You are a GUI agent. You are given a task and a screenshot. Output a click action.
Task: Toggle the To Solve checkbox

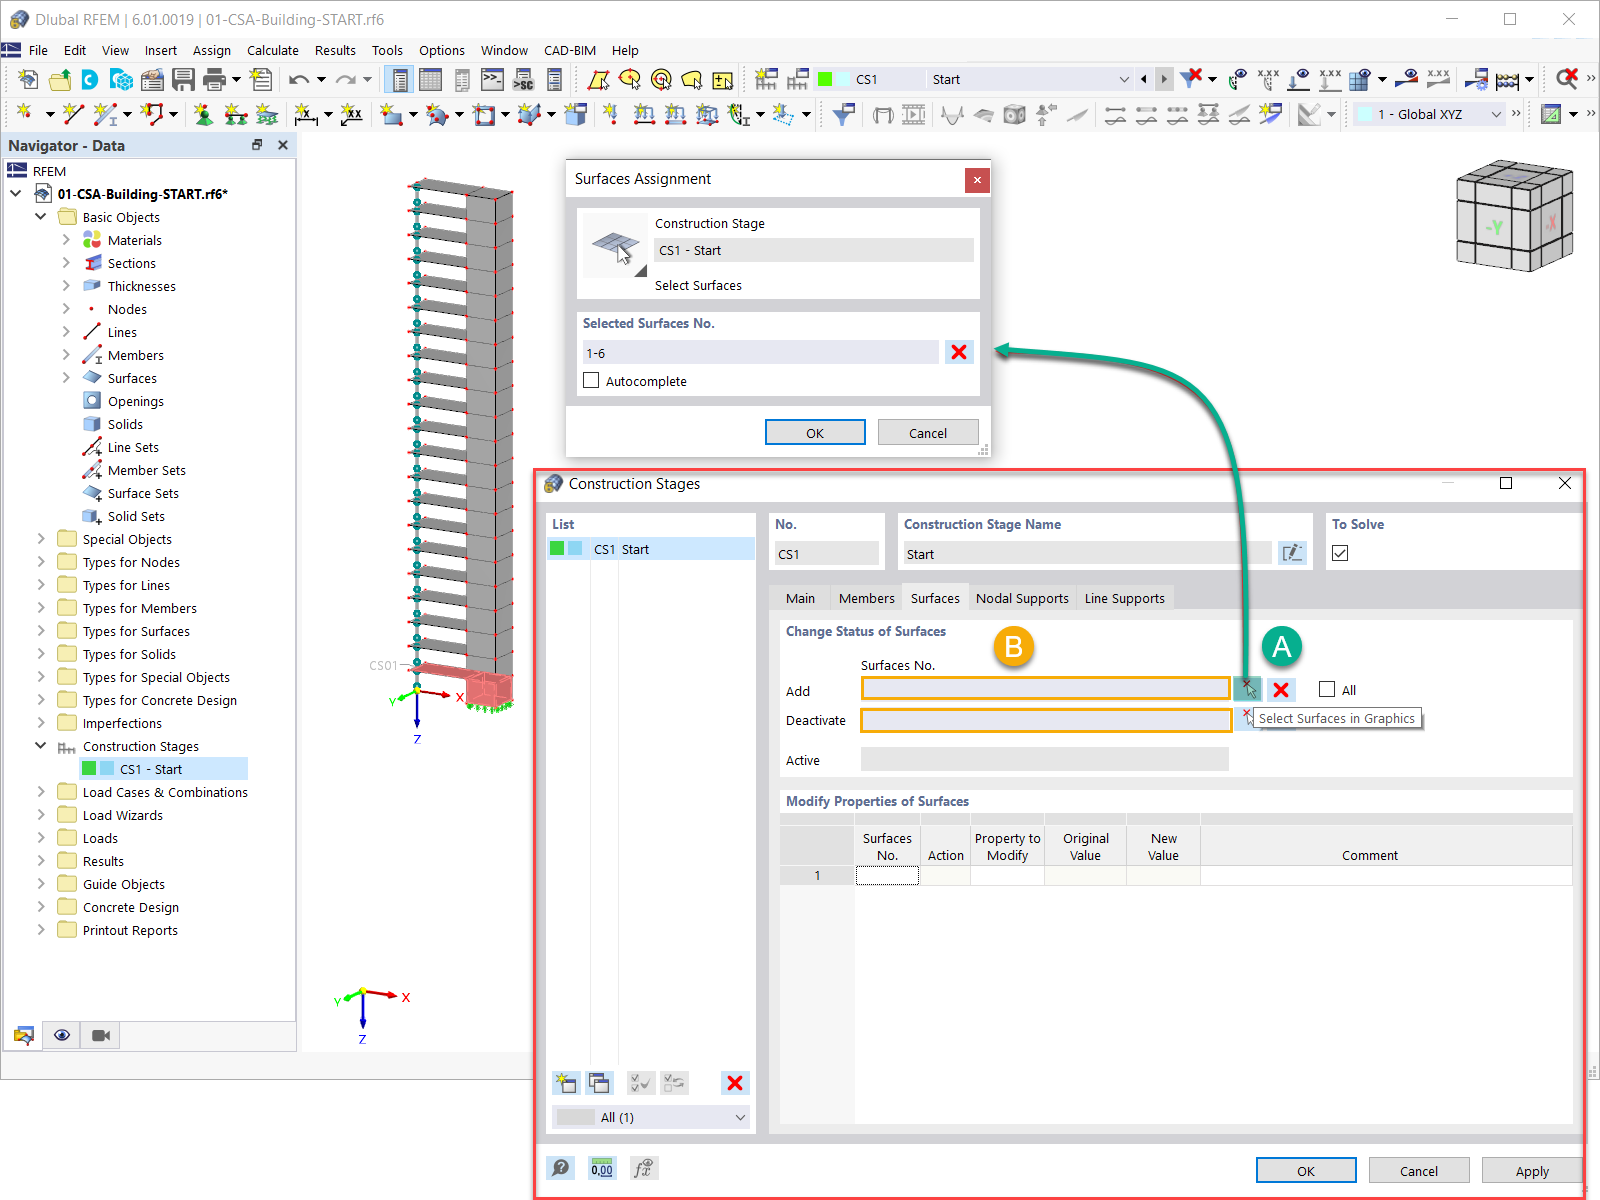click(x=1340, y=553)
